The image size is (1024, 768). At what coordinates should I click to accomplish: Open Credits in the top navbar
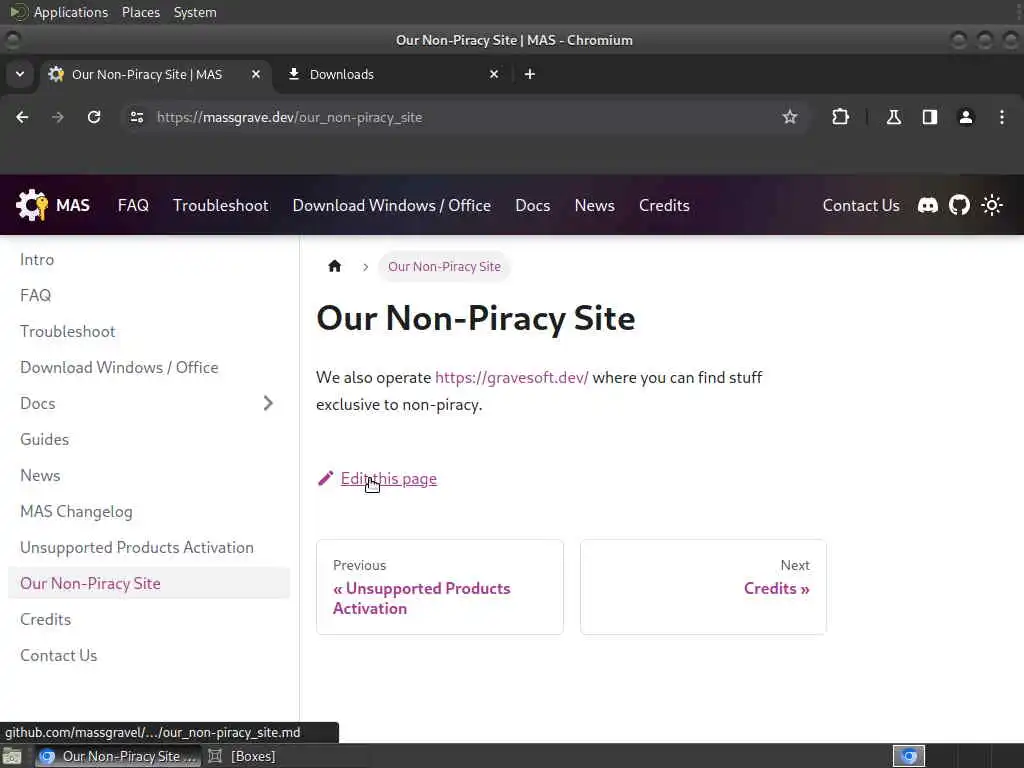point(664,206)
